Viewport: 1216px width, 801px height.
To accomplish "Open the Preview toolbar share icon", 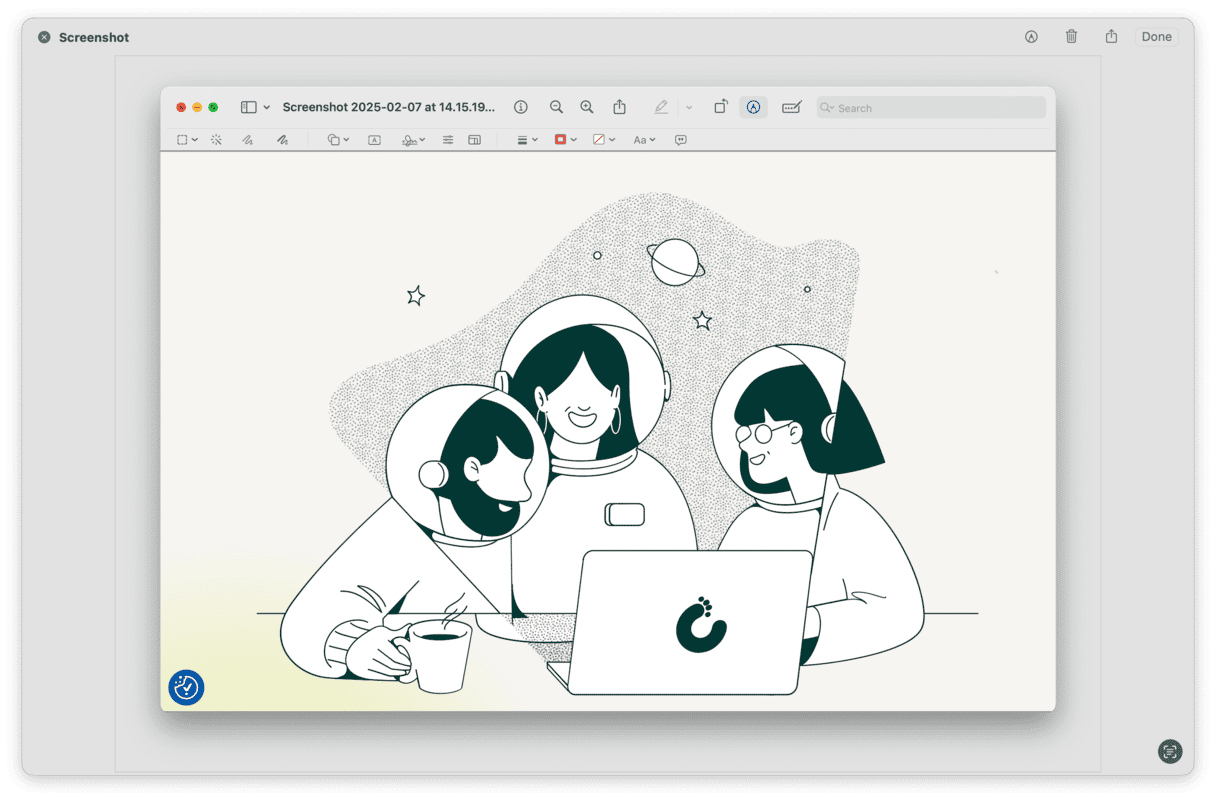I will [x=620, y=107].
